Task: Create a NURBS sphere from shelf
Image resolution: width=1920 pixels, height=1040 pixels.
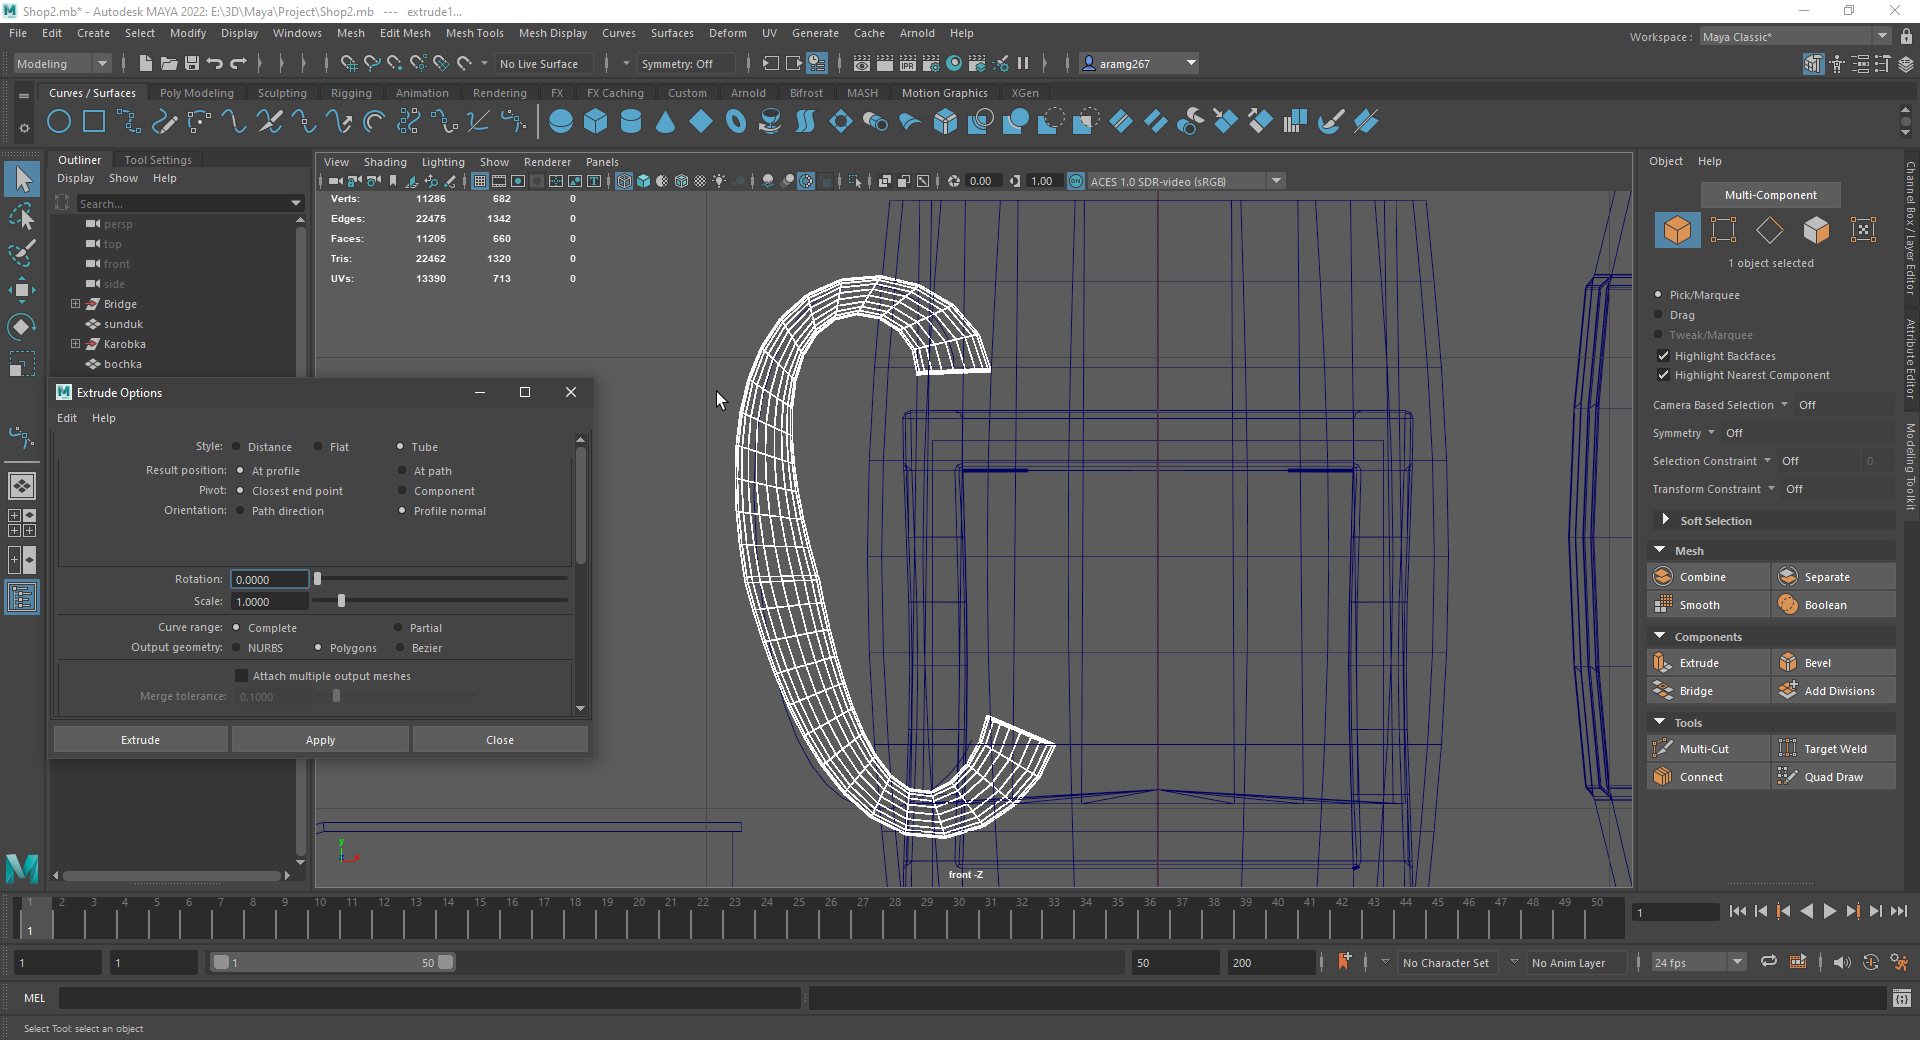Action: pyautogui.click(x=561, y=122)
